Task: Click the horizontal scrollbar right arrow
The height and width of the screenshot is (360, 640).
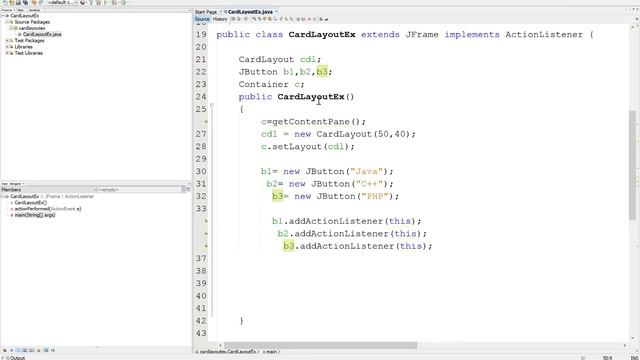Action: tap(624, 345)
